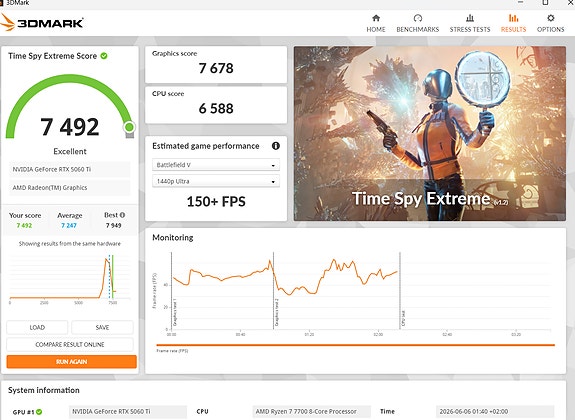Click the green validation checkmark by score title
The height and width of the screenshot is (420, 575).
tap(104, 56)
